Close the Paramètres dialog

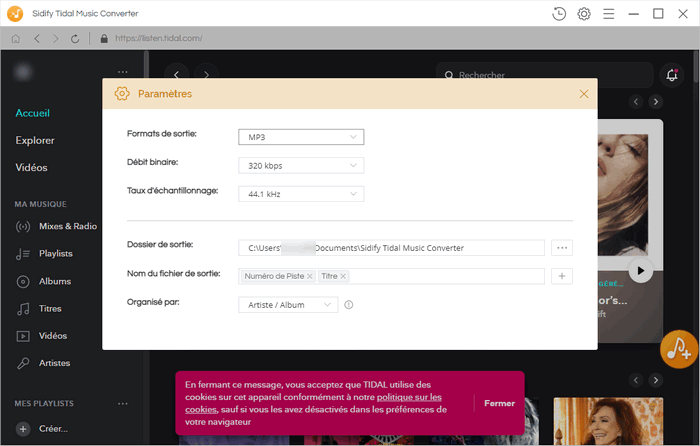click(x=584, y=94)
